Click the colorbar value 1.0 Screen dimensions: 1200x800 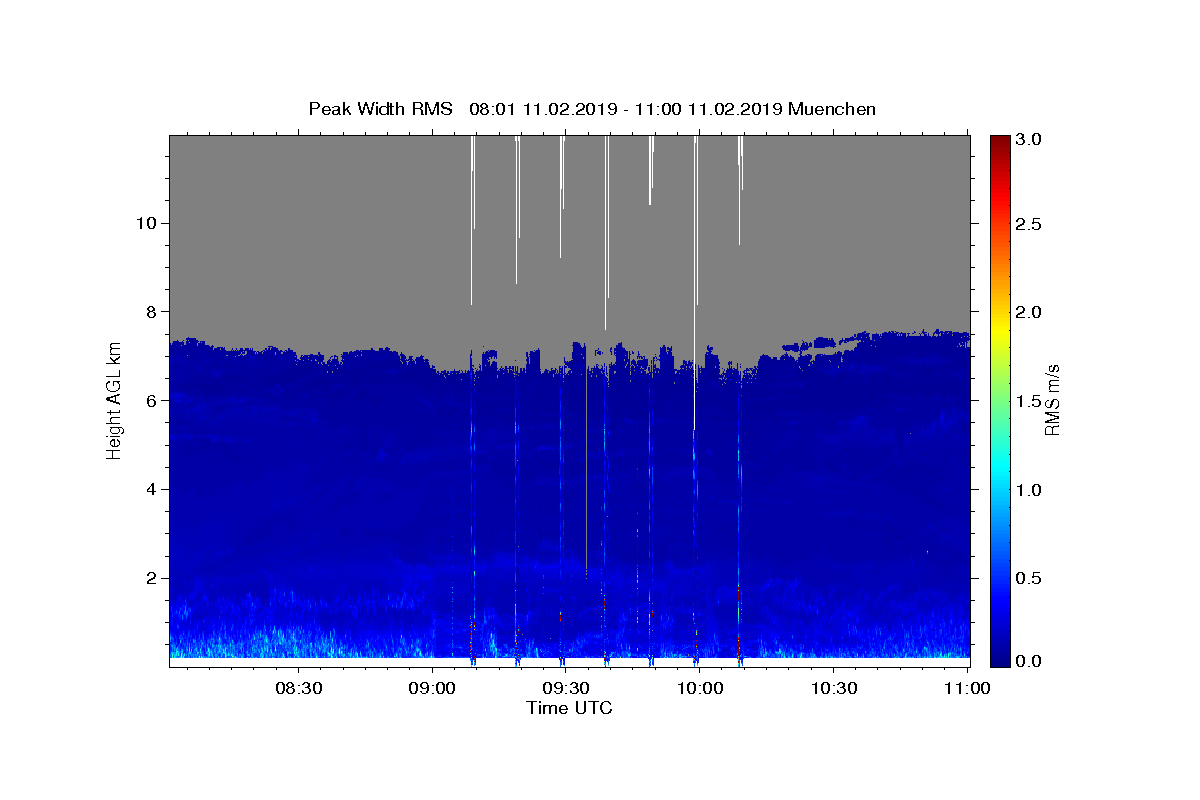pos(1030,490)
